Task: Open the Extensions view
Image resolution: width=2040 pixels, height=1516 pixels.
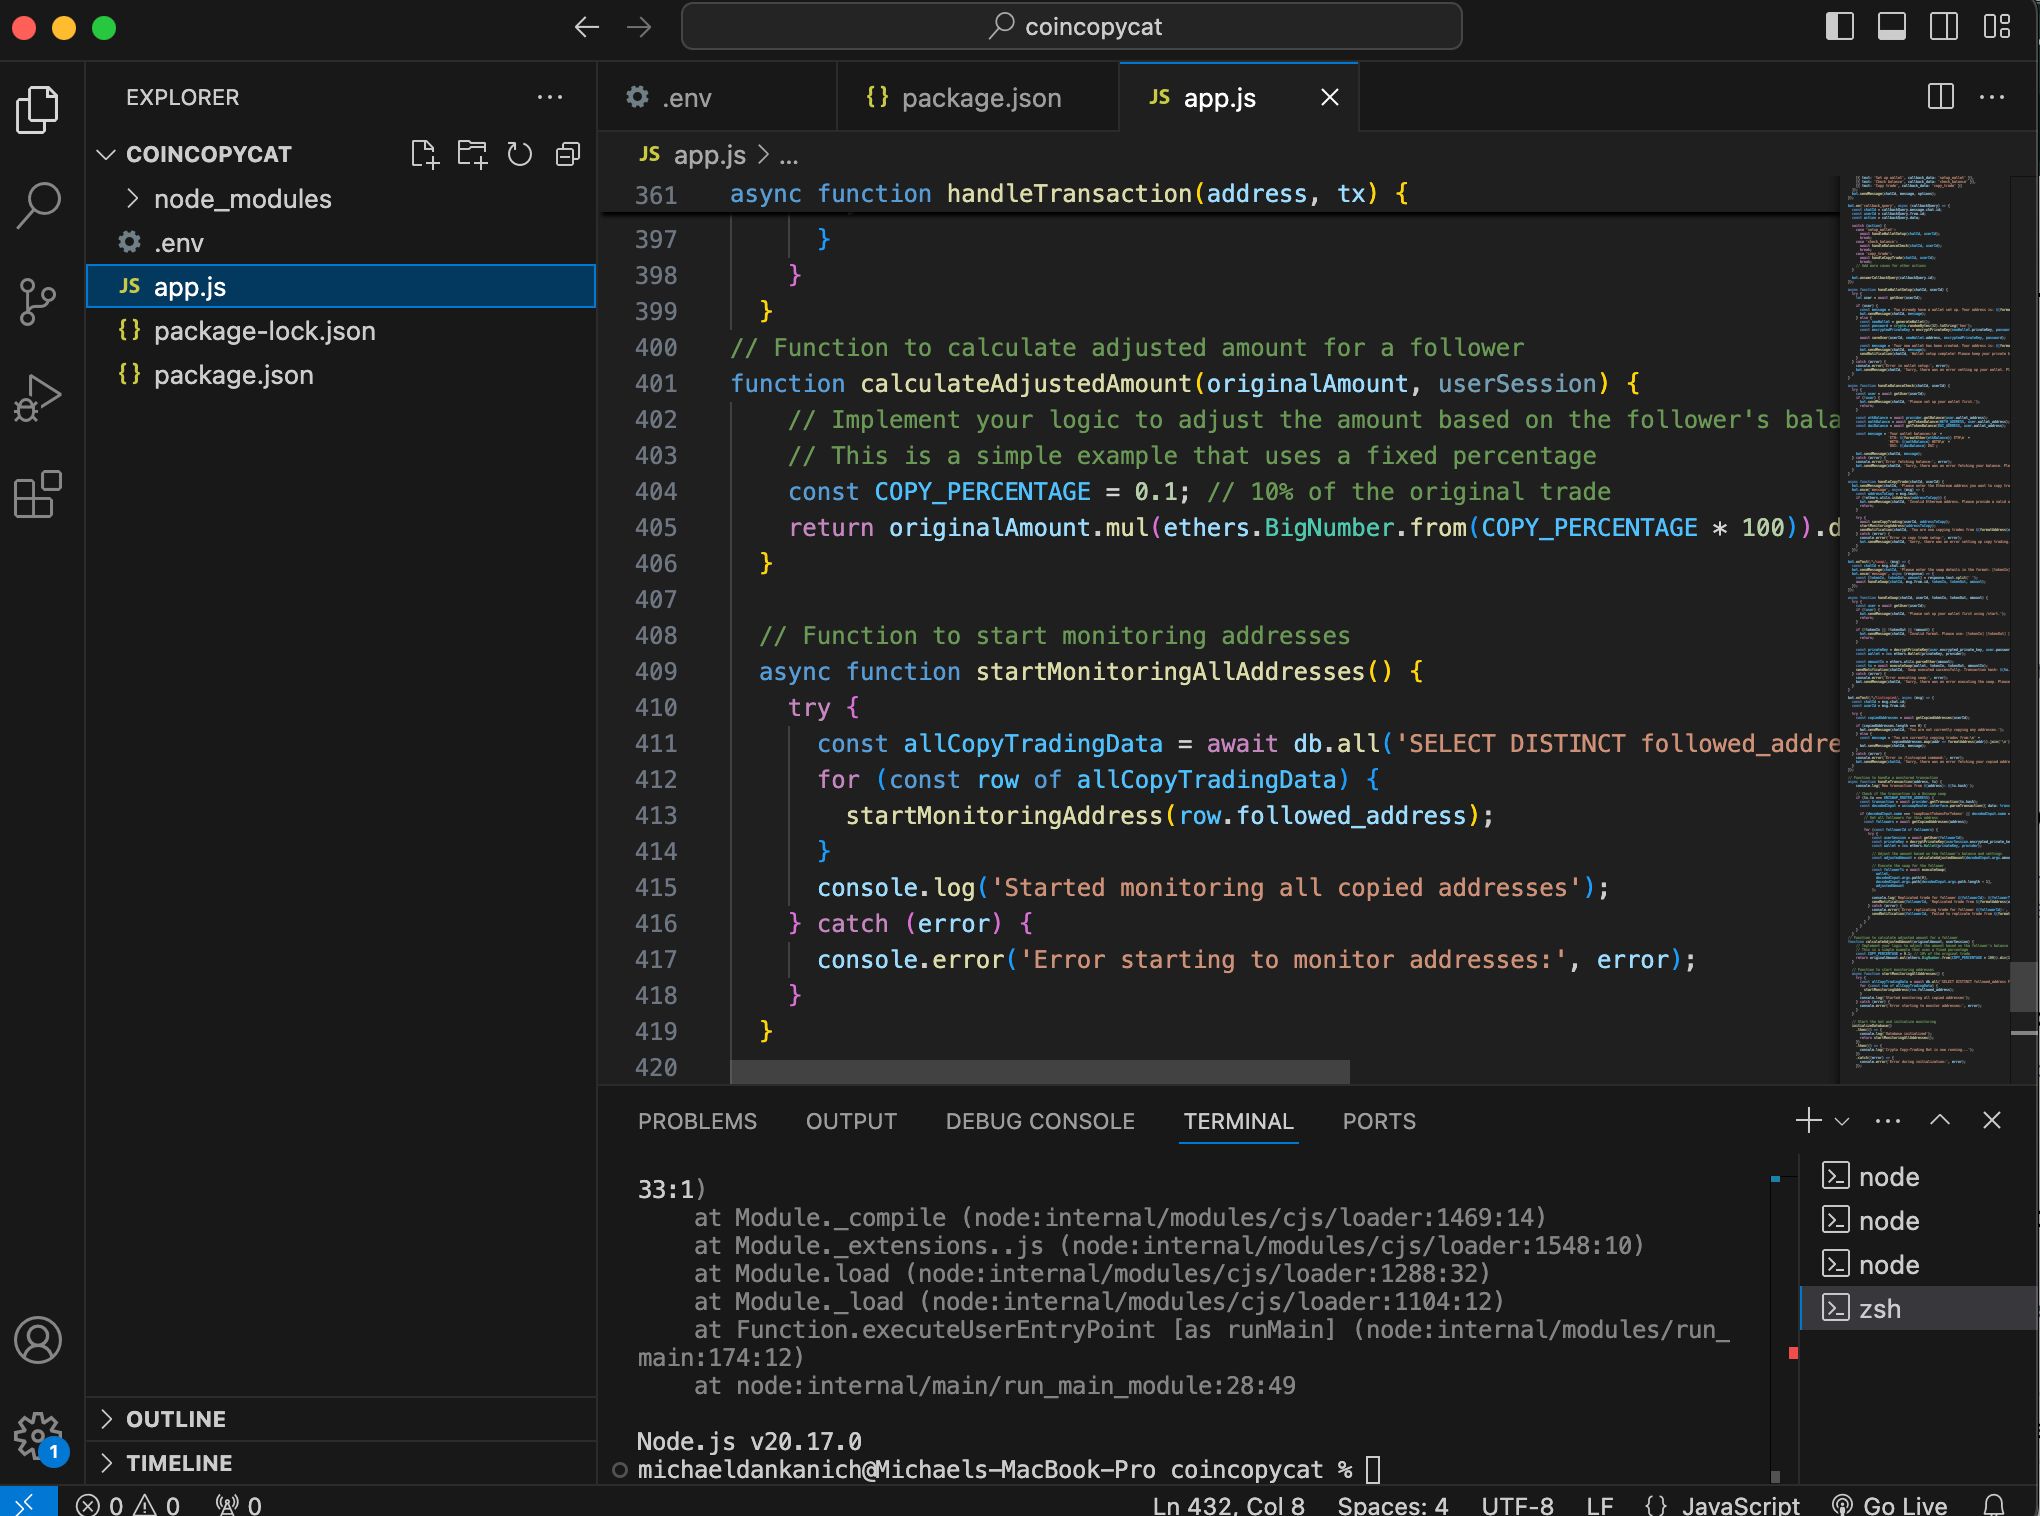Action: click(38, 494)
